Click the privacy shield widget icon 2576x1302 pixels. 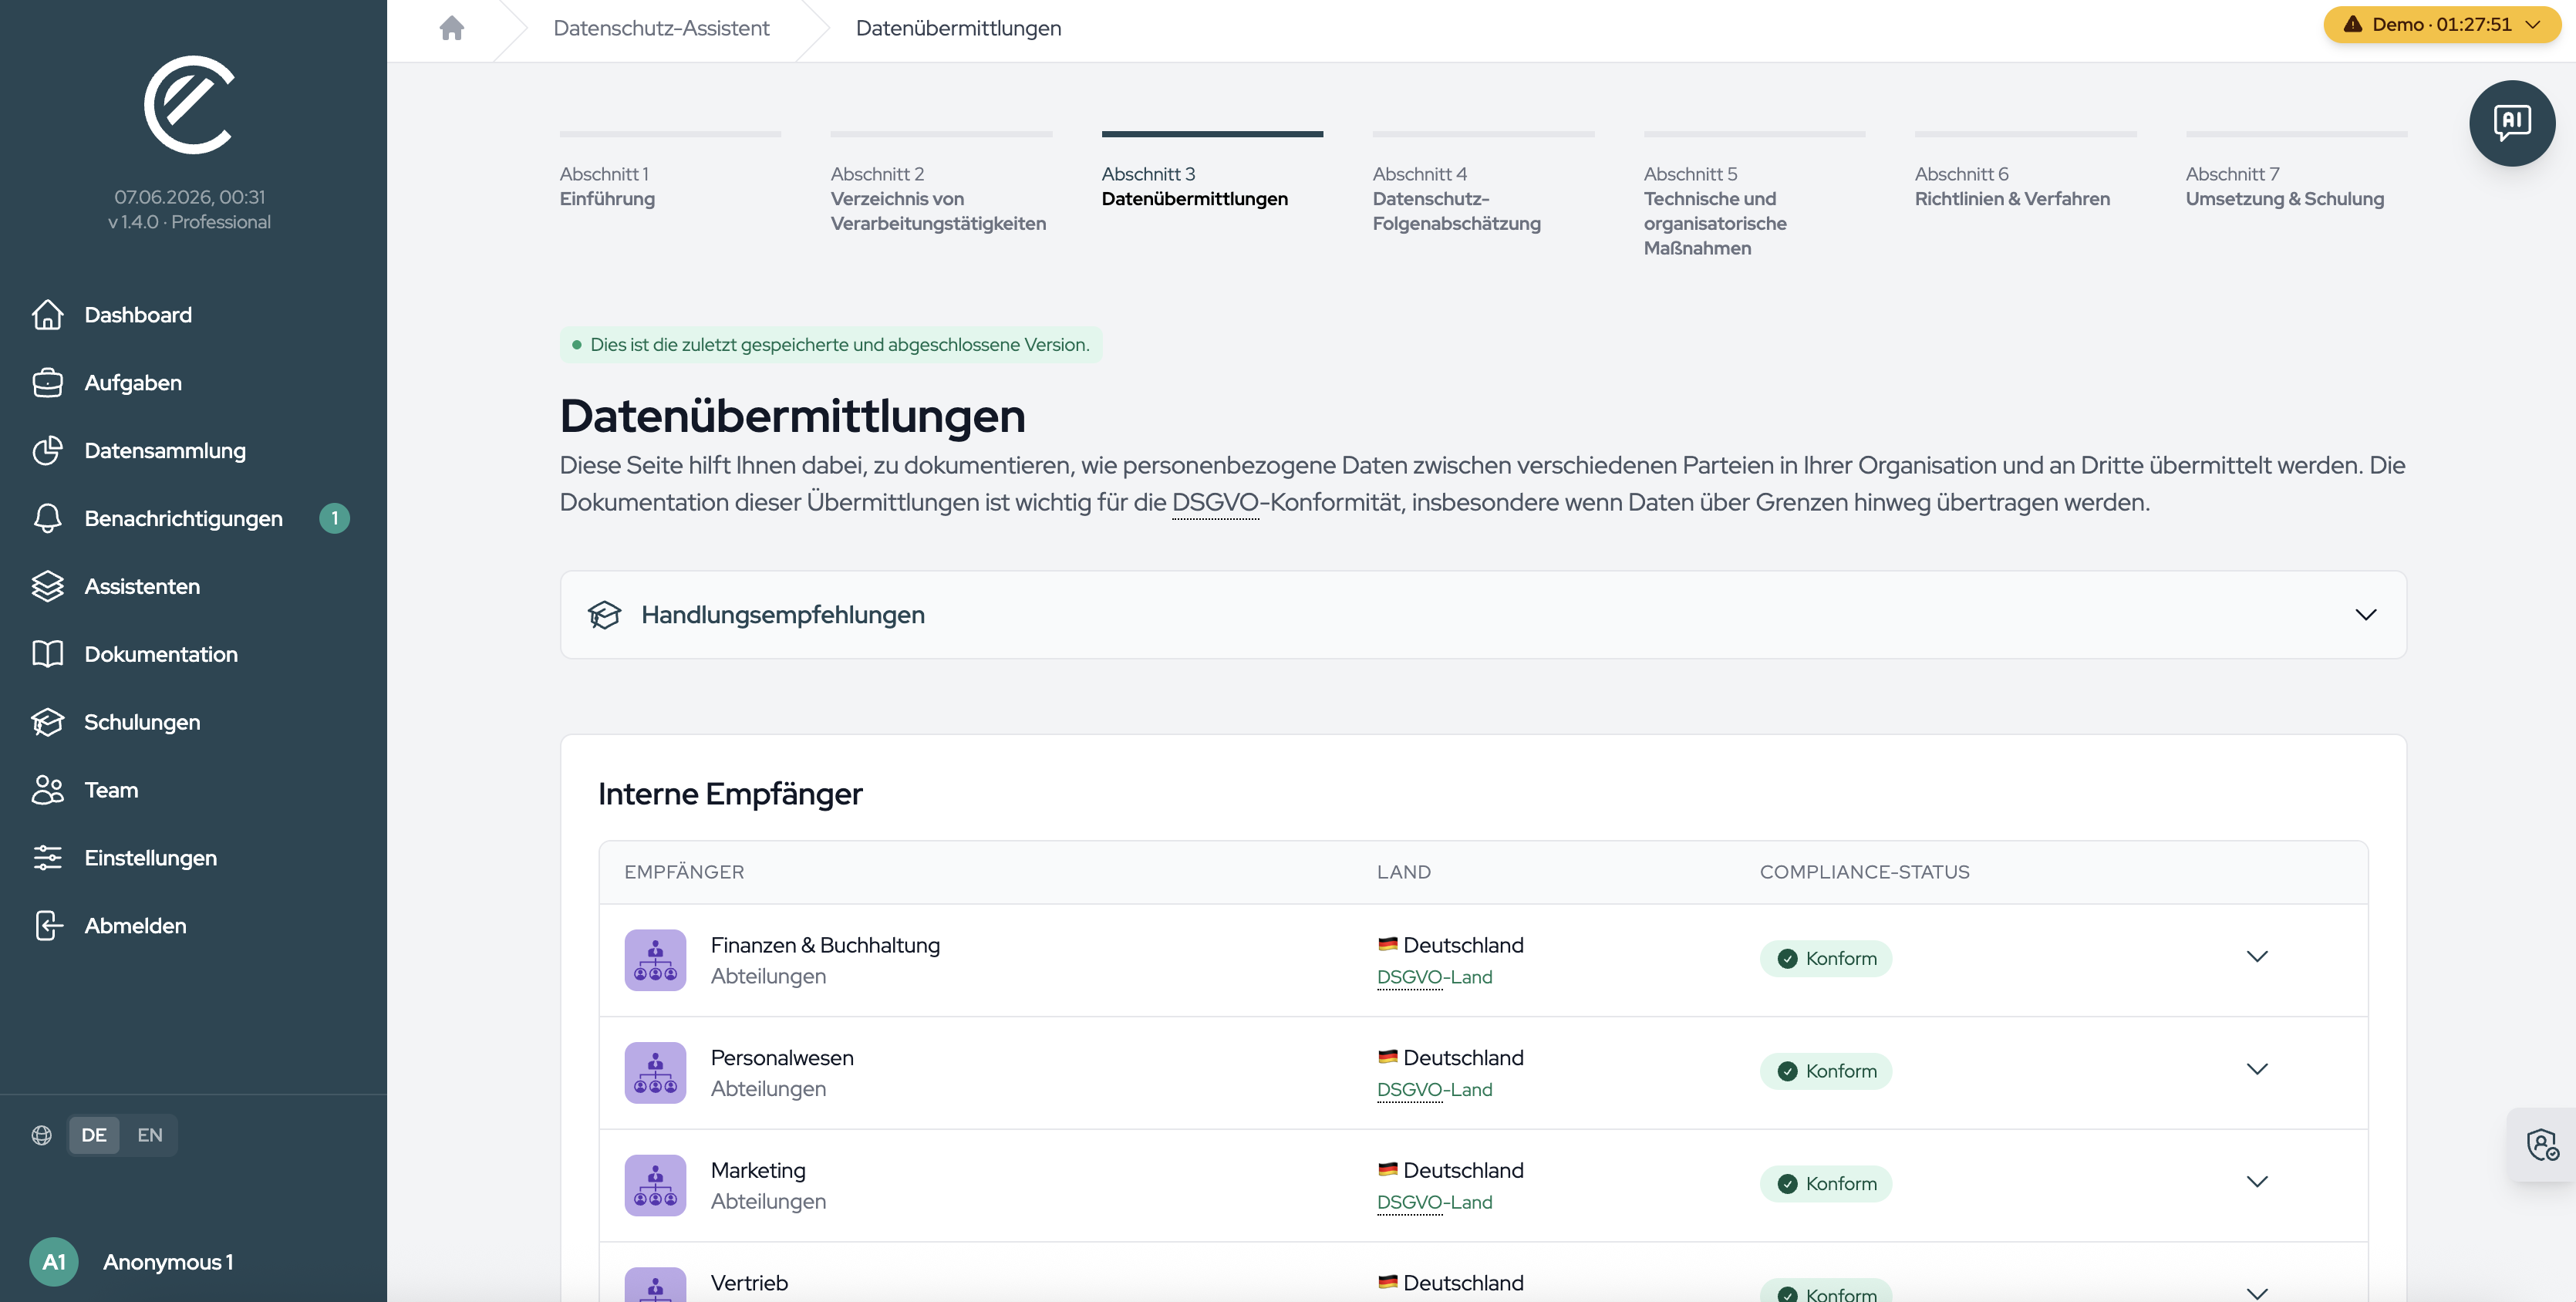[2542, 1145]
